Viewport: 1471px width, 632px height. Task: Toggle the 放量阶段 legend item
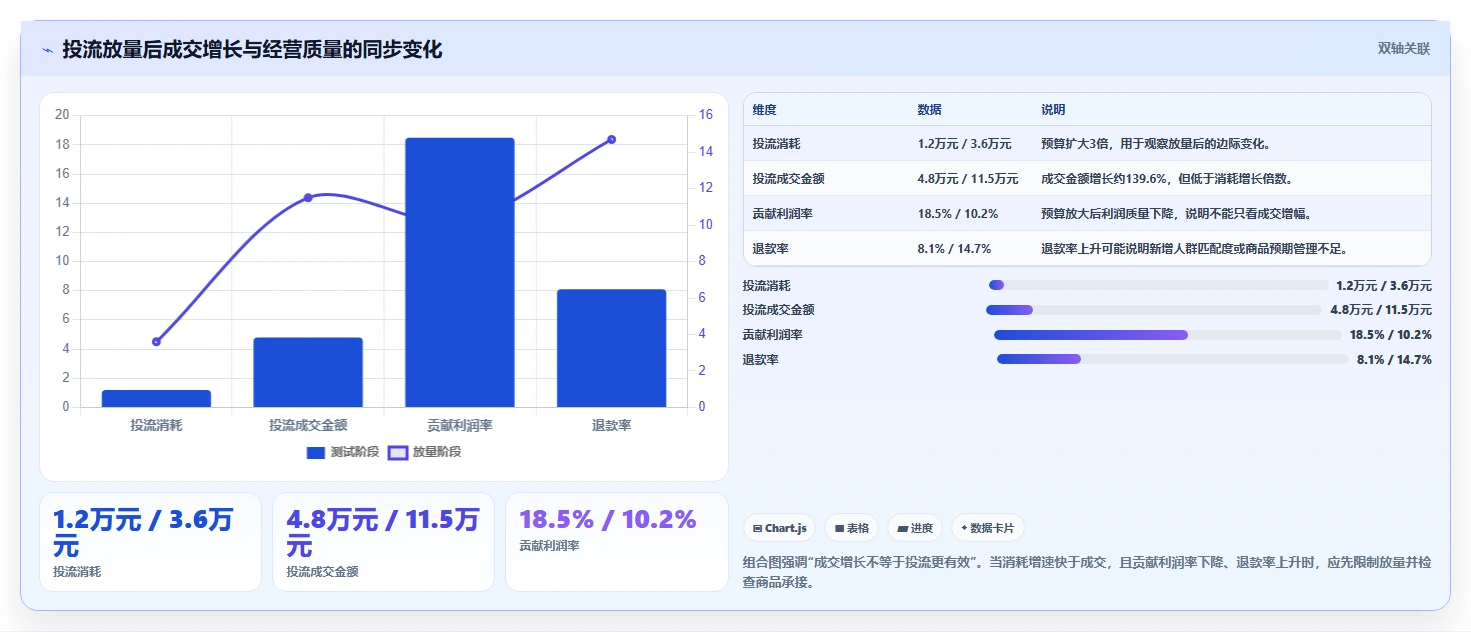point(425,452)
